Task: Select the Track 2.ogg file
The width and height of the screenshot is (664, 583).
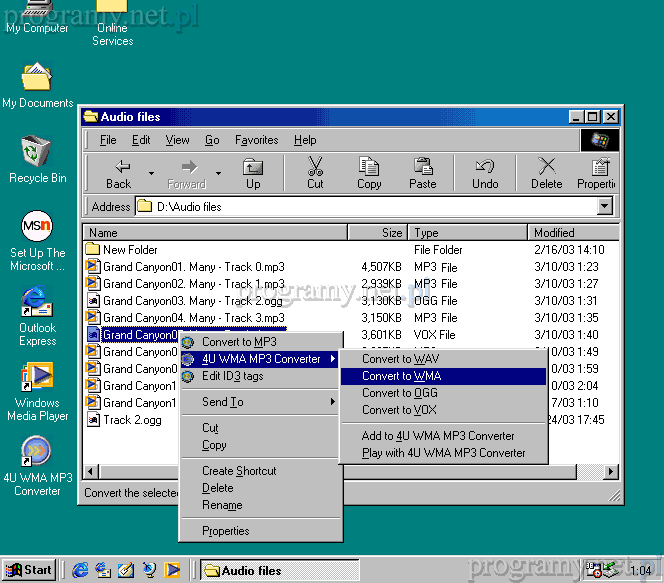Action: 131,420
